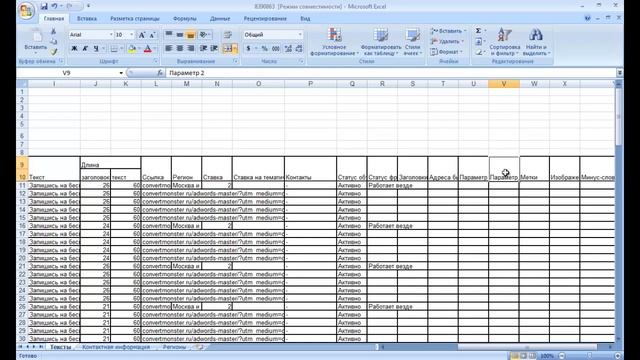Decrease the cell indent
The image size is (640, 360).
click(203, 49)
